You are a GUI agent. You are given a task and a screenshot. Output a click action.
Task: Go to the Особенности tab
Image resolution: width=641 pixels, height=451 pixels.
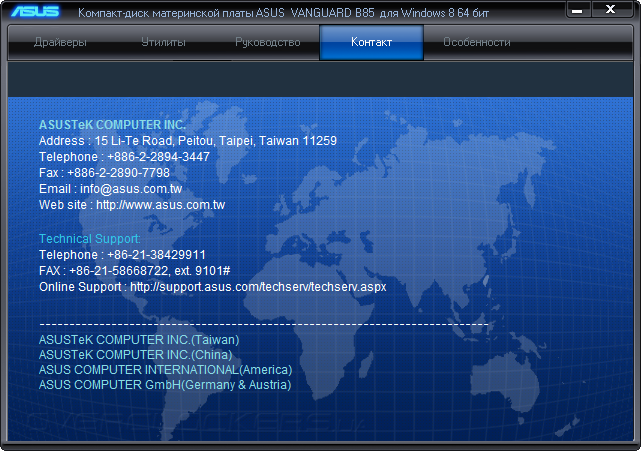coord(477,42)
